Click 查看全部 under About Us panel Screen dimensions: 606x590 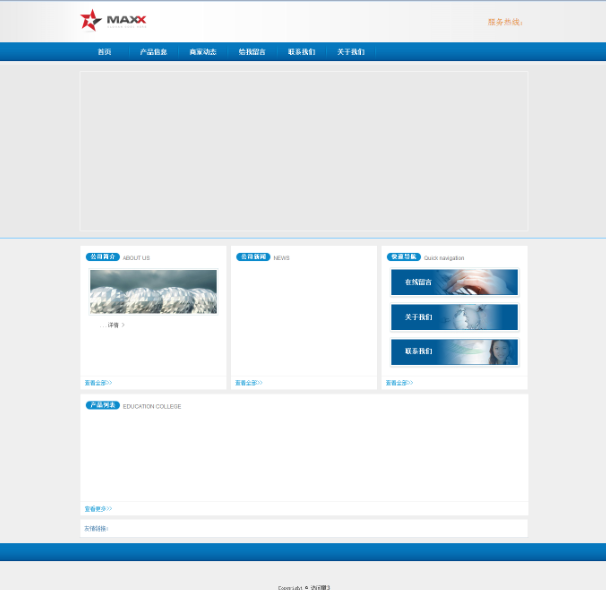pos(97,382)
